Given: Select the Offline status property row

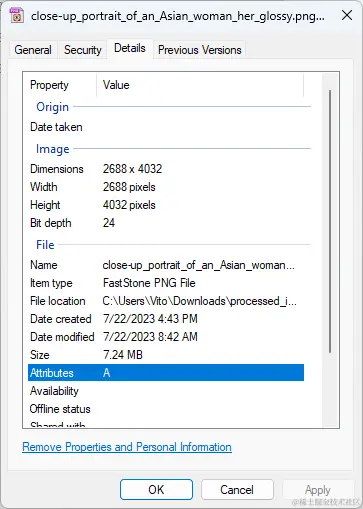Looking at the screenshot, I should point(166,409).
